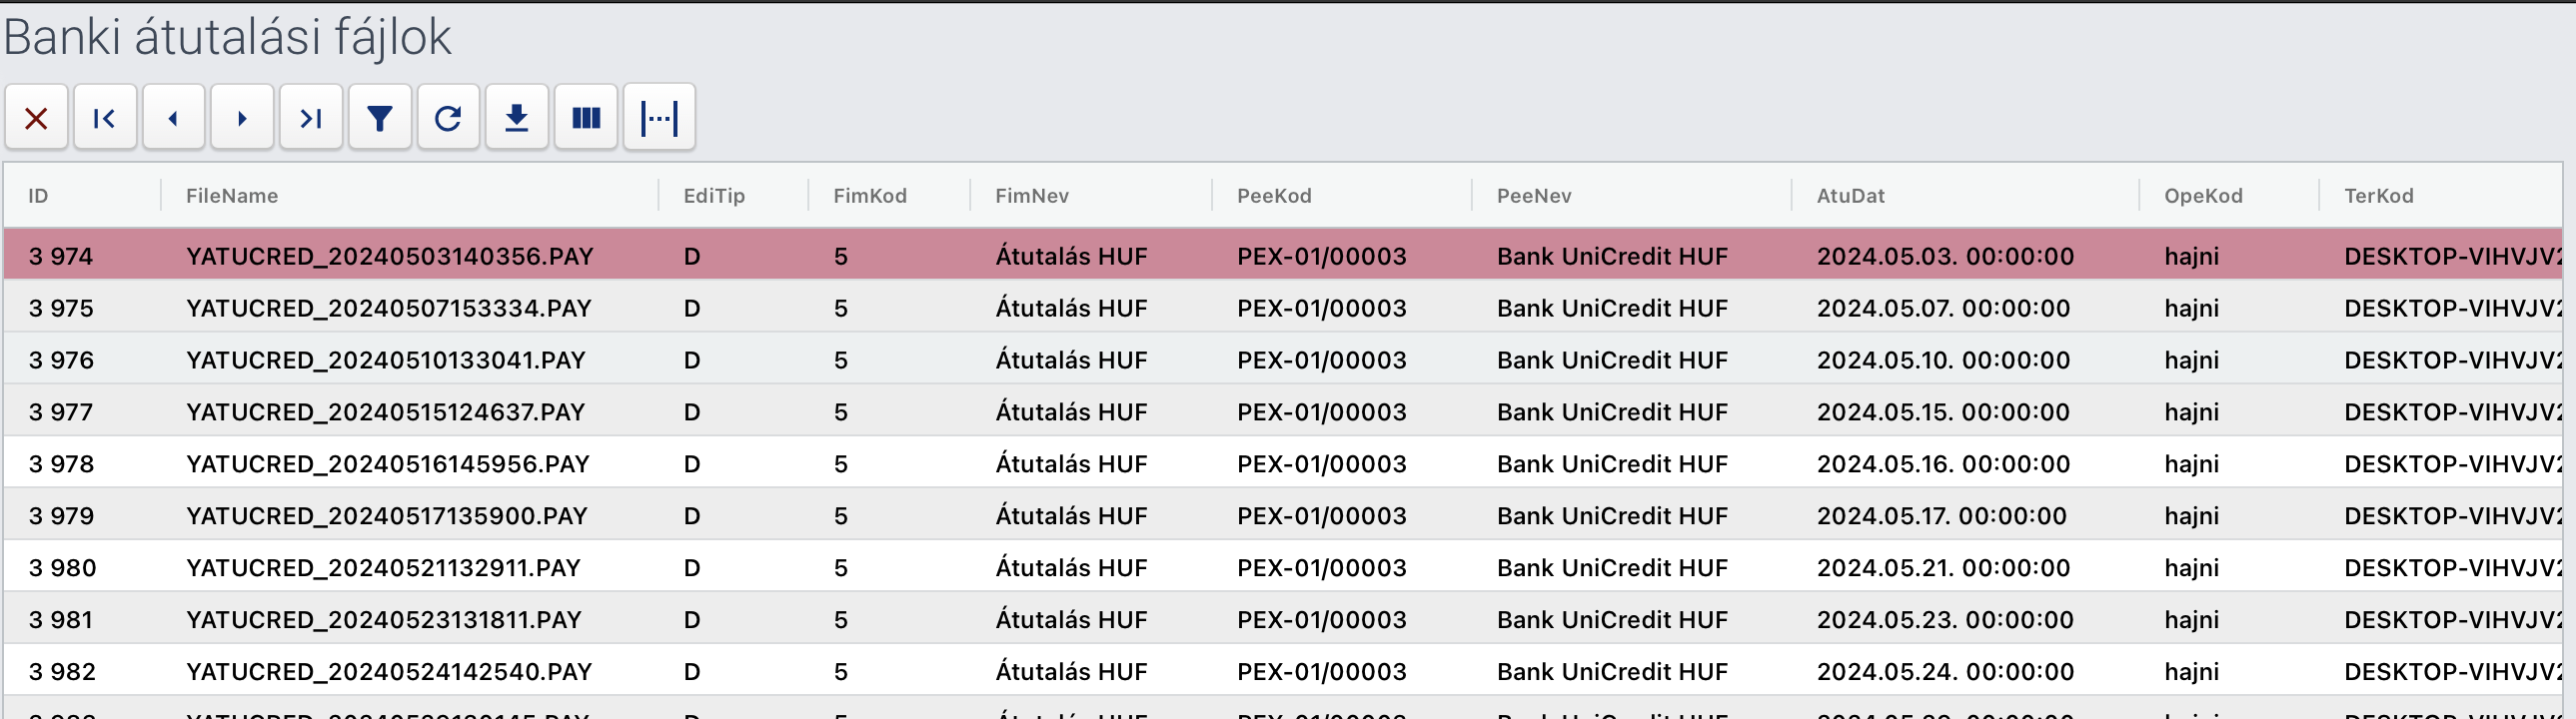Go to previous record arrow
The width and height of the screenshot is (2576, 719).
(173, 118)
